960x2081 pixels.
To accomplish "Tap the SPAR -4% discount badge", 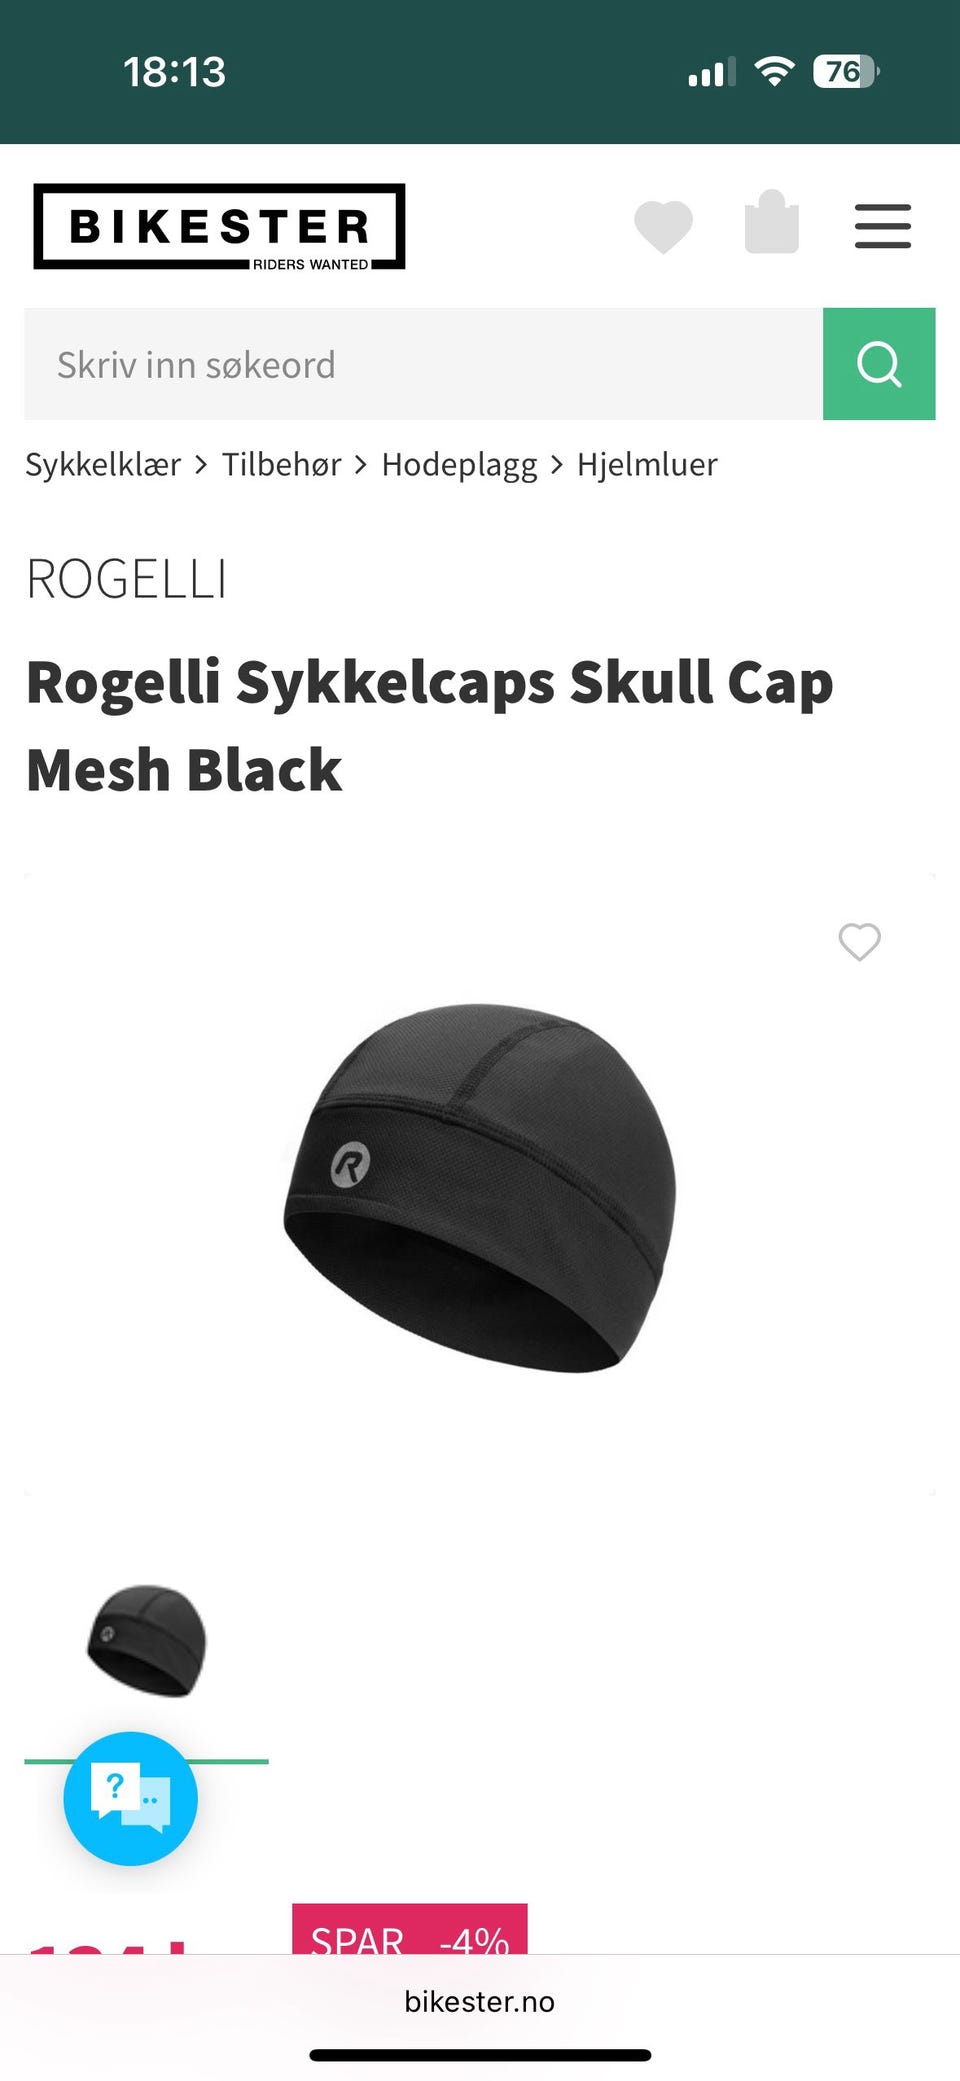I will coord(410,1929).
